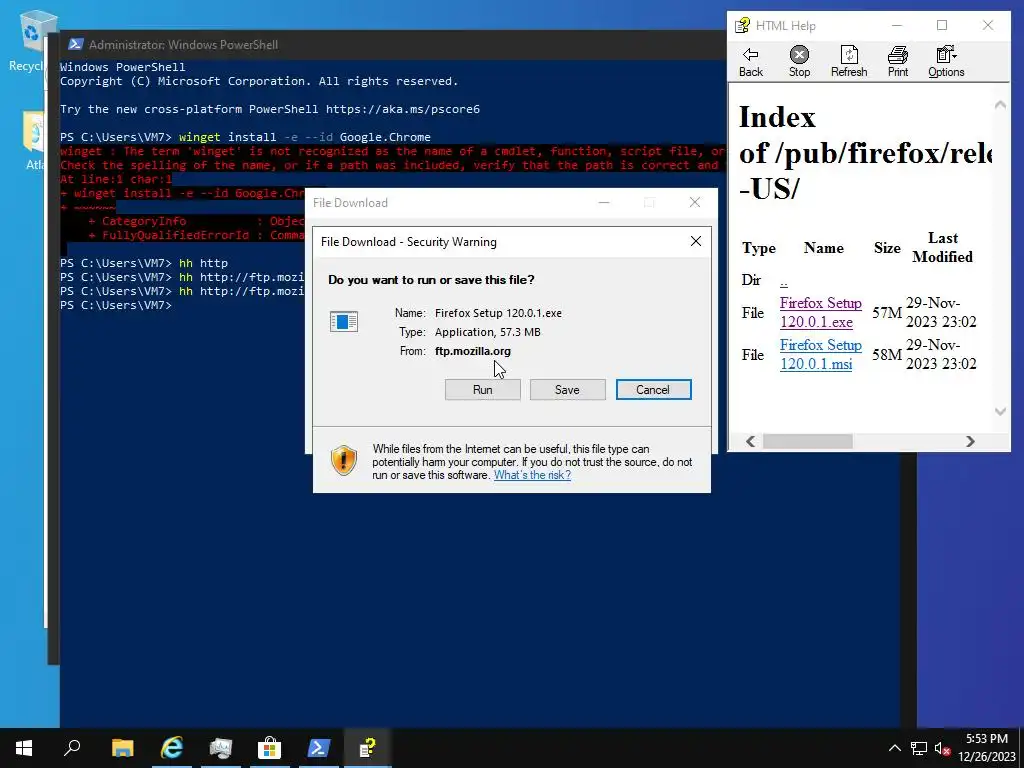Open File Explorer from taskbar

point(122,748)
